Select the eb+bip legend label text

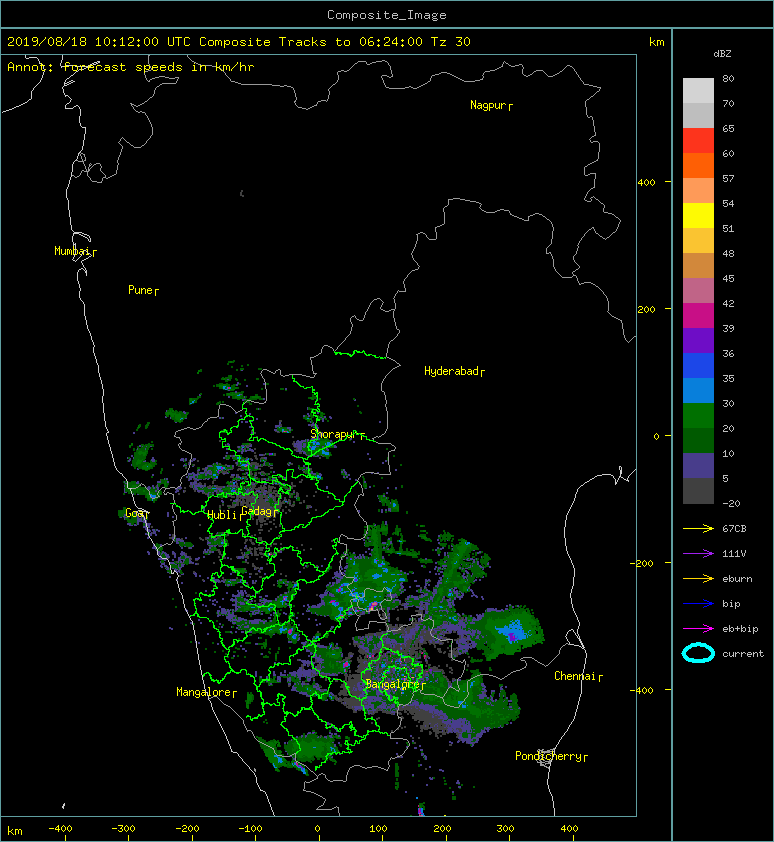pos(740,629)
